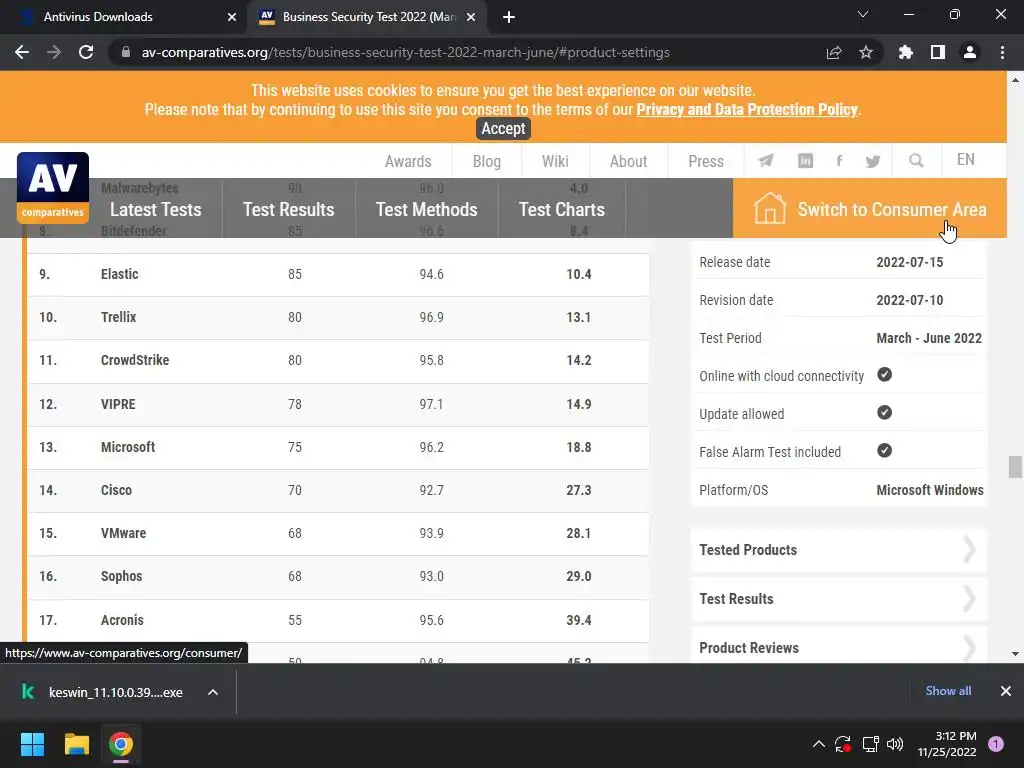Click the Kaspersky download file icon
Image resolution: width=1024 pixels, height=768 pixels.
click(x=28, y=692)
